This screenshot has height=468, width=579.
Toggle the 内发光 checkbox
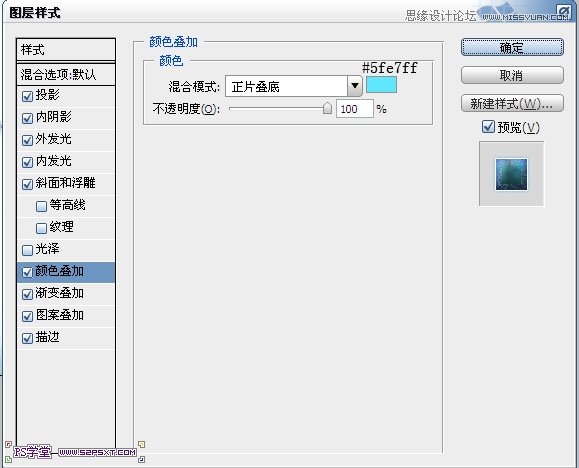pos(27,162)
